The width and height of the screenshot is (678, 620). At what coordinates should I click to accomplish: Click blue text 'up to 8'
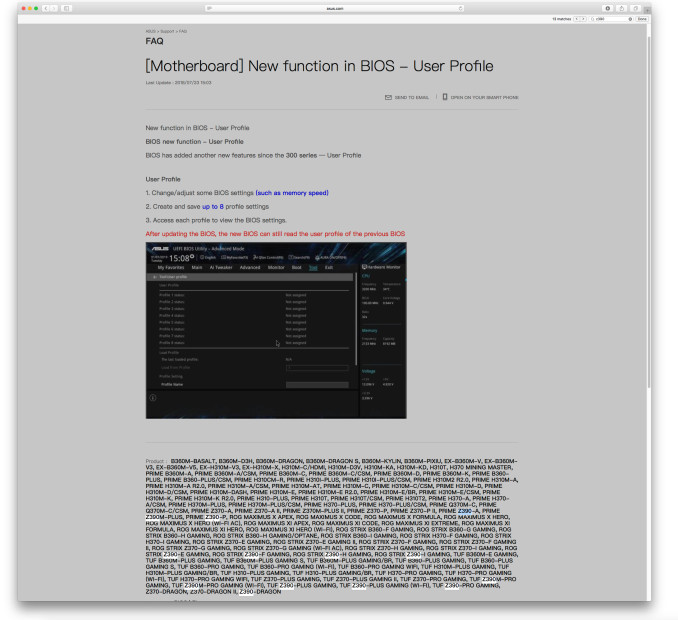point(213,207)
